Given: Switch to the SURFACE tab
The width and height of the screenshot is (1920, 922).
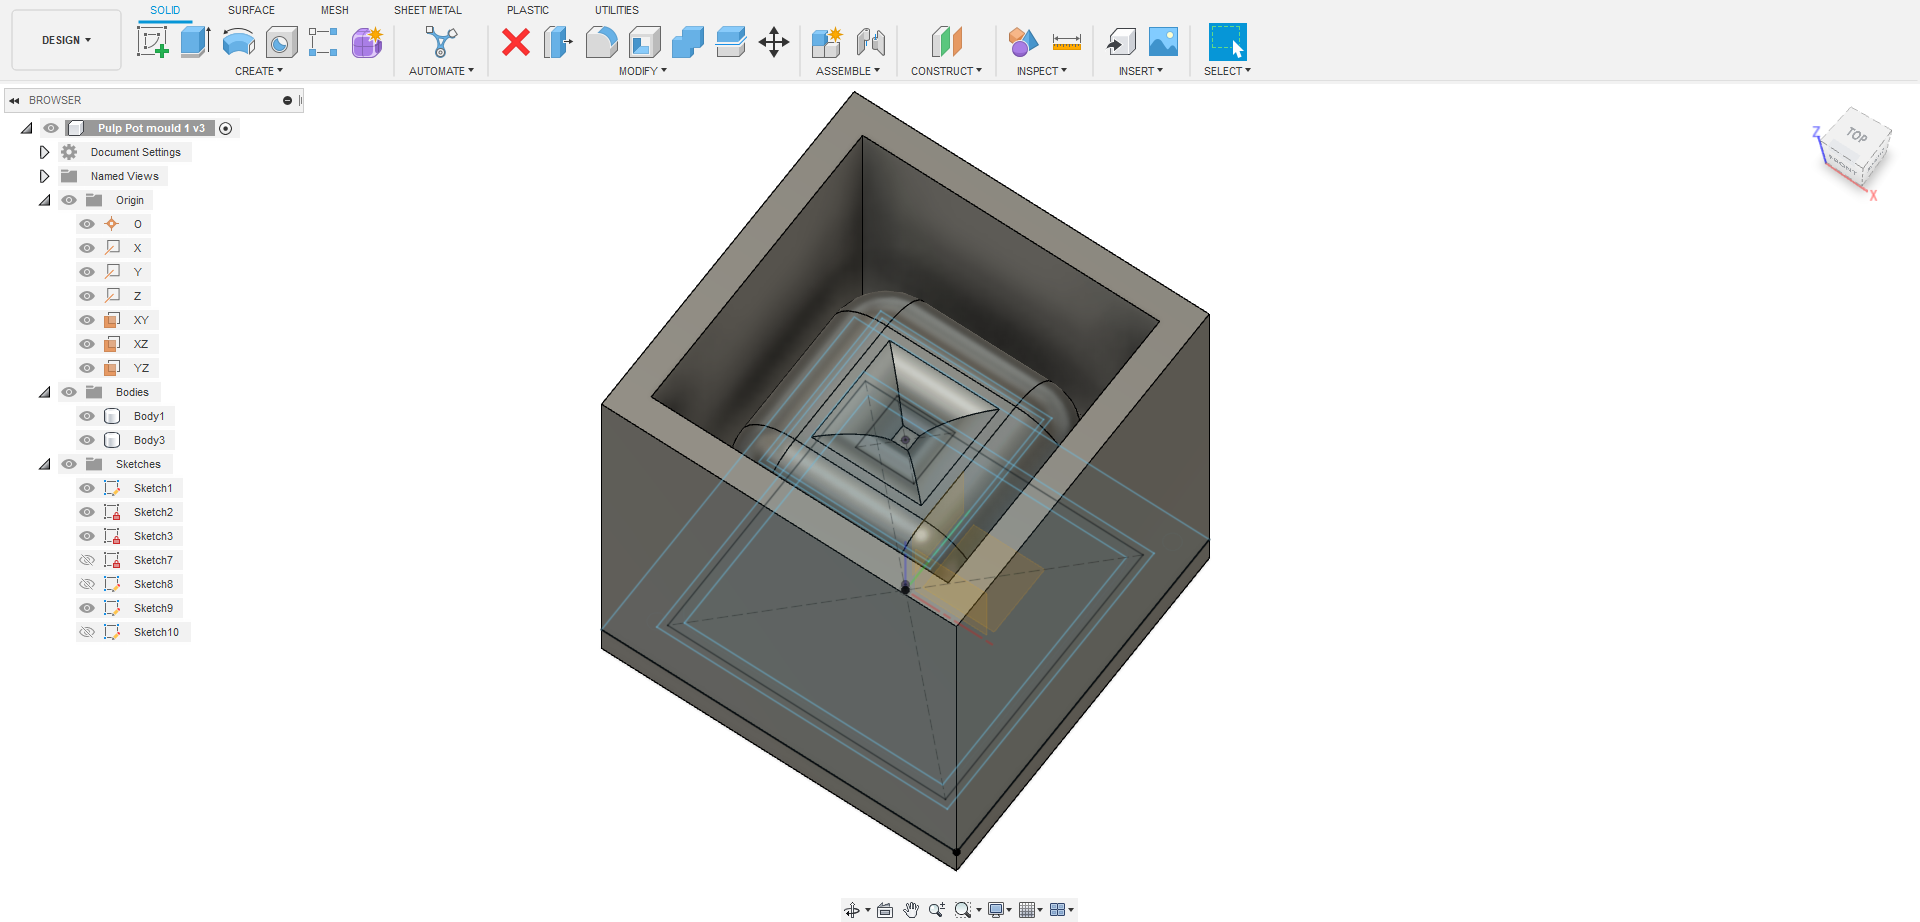Looking at the screenshot, I should [251, 10].
